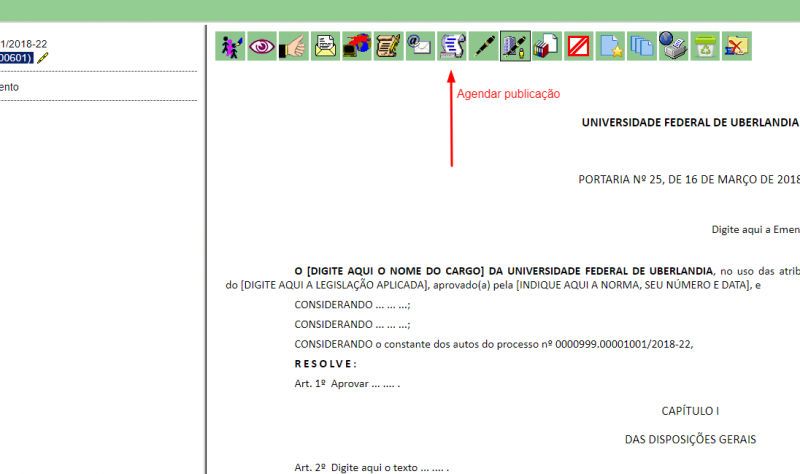Click the computer with globe icon
The height and width of the screenshot is (474, 800).
coord(356,45)
